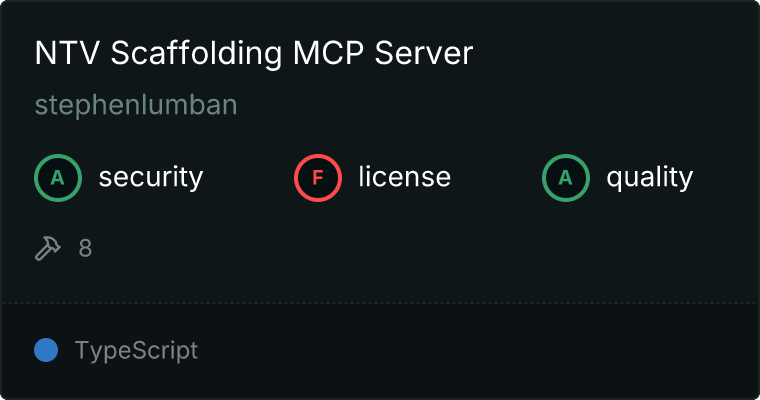Viewport: 760px width, 400px height.
Task: Click the empty footer area beside TypeScript
Action: click(475, 351)
